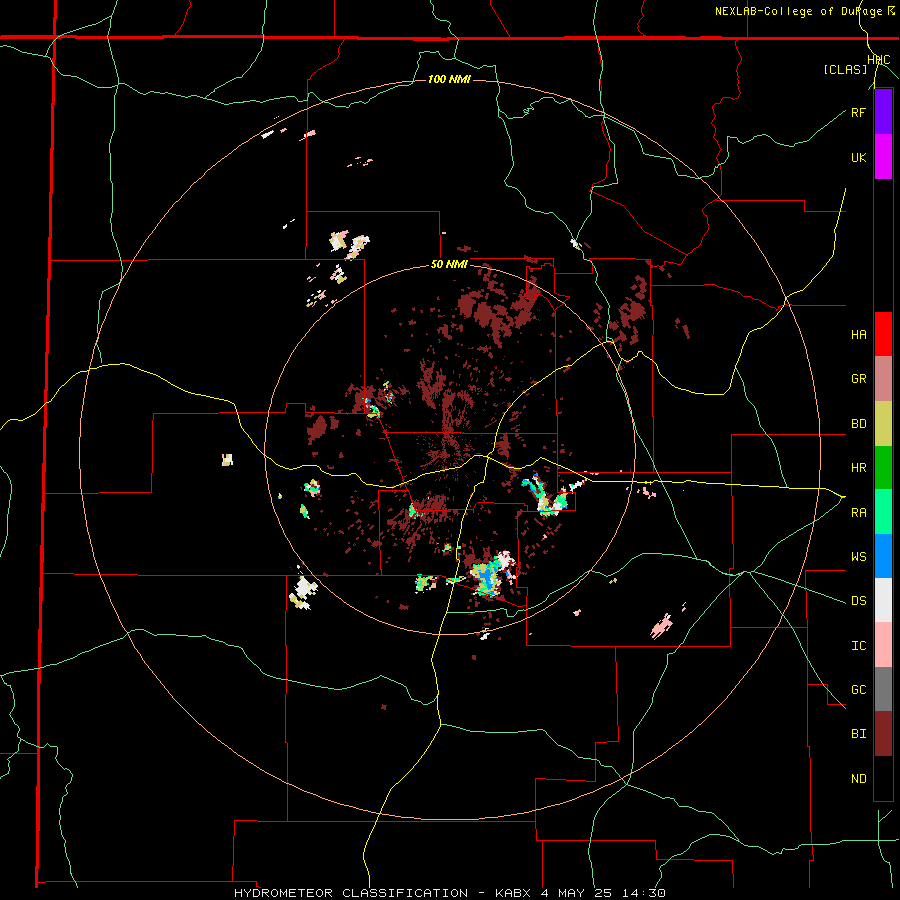Click the 50 NMI range ring label
Viewport: 900px width, 900px height.
point(449,265)
